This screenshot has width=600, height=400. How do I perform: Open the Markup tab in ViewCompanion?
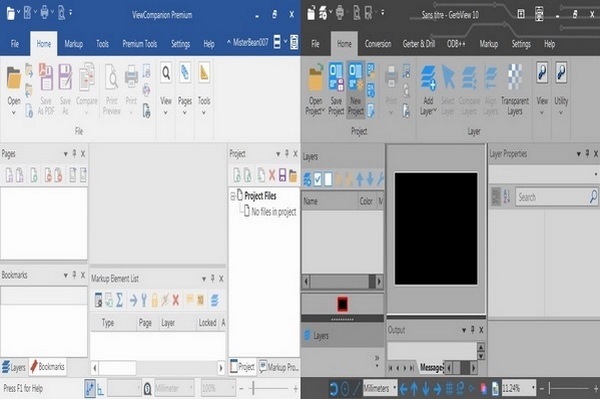point(73,44)
